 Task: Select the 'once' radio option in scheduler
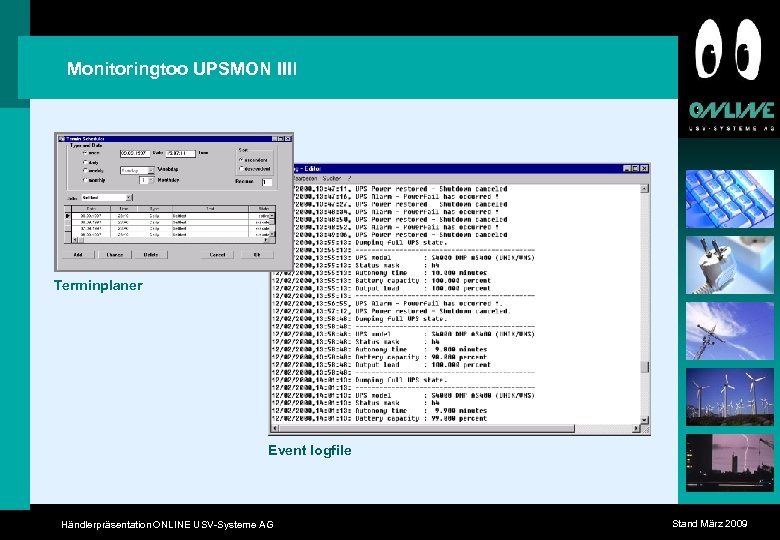85,153
